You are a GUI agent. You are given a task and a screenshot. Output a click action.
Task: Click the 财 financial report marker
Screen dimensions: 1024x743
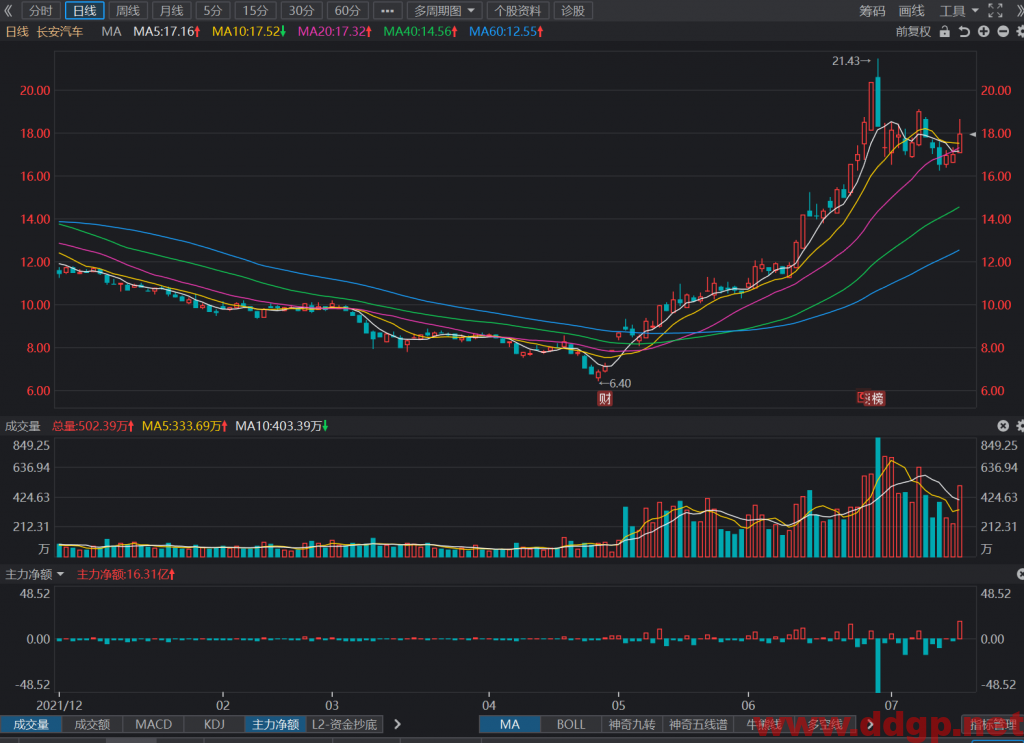pos(605,398)
